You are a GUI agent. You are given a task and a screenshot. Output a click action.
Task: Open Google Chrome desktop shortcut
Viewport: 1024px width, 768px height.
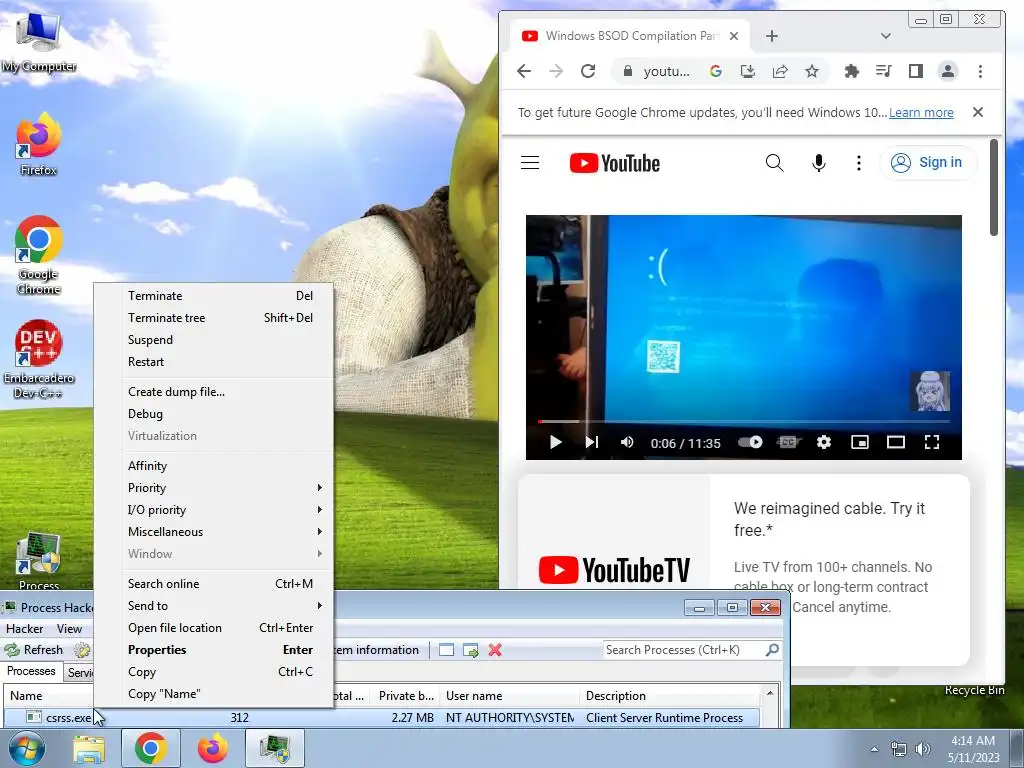coord(39,255)
